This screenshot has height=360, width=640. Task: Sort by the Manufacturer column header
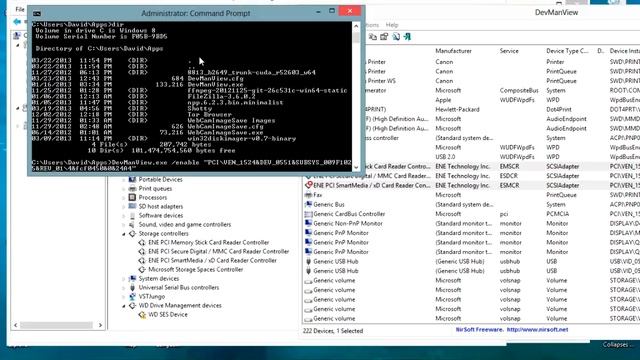[x=453, y=51]
